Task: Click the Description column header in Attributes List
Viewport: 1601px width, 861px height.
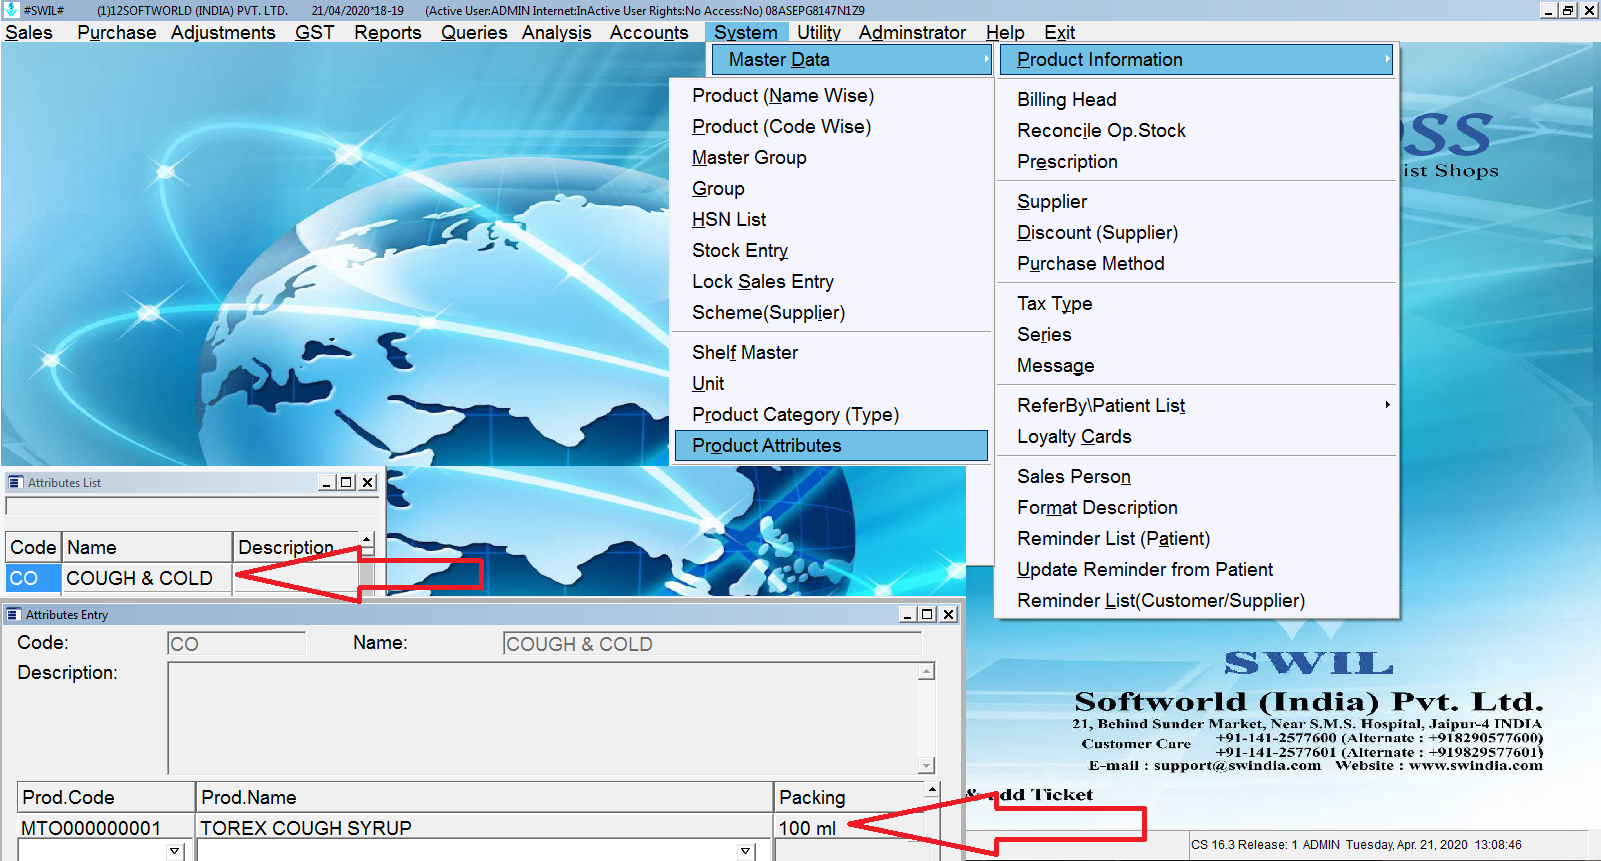Action: pyautogui.click(x=295, y=548)
